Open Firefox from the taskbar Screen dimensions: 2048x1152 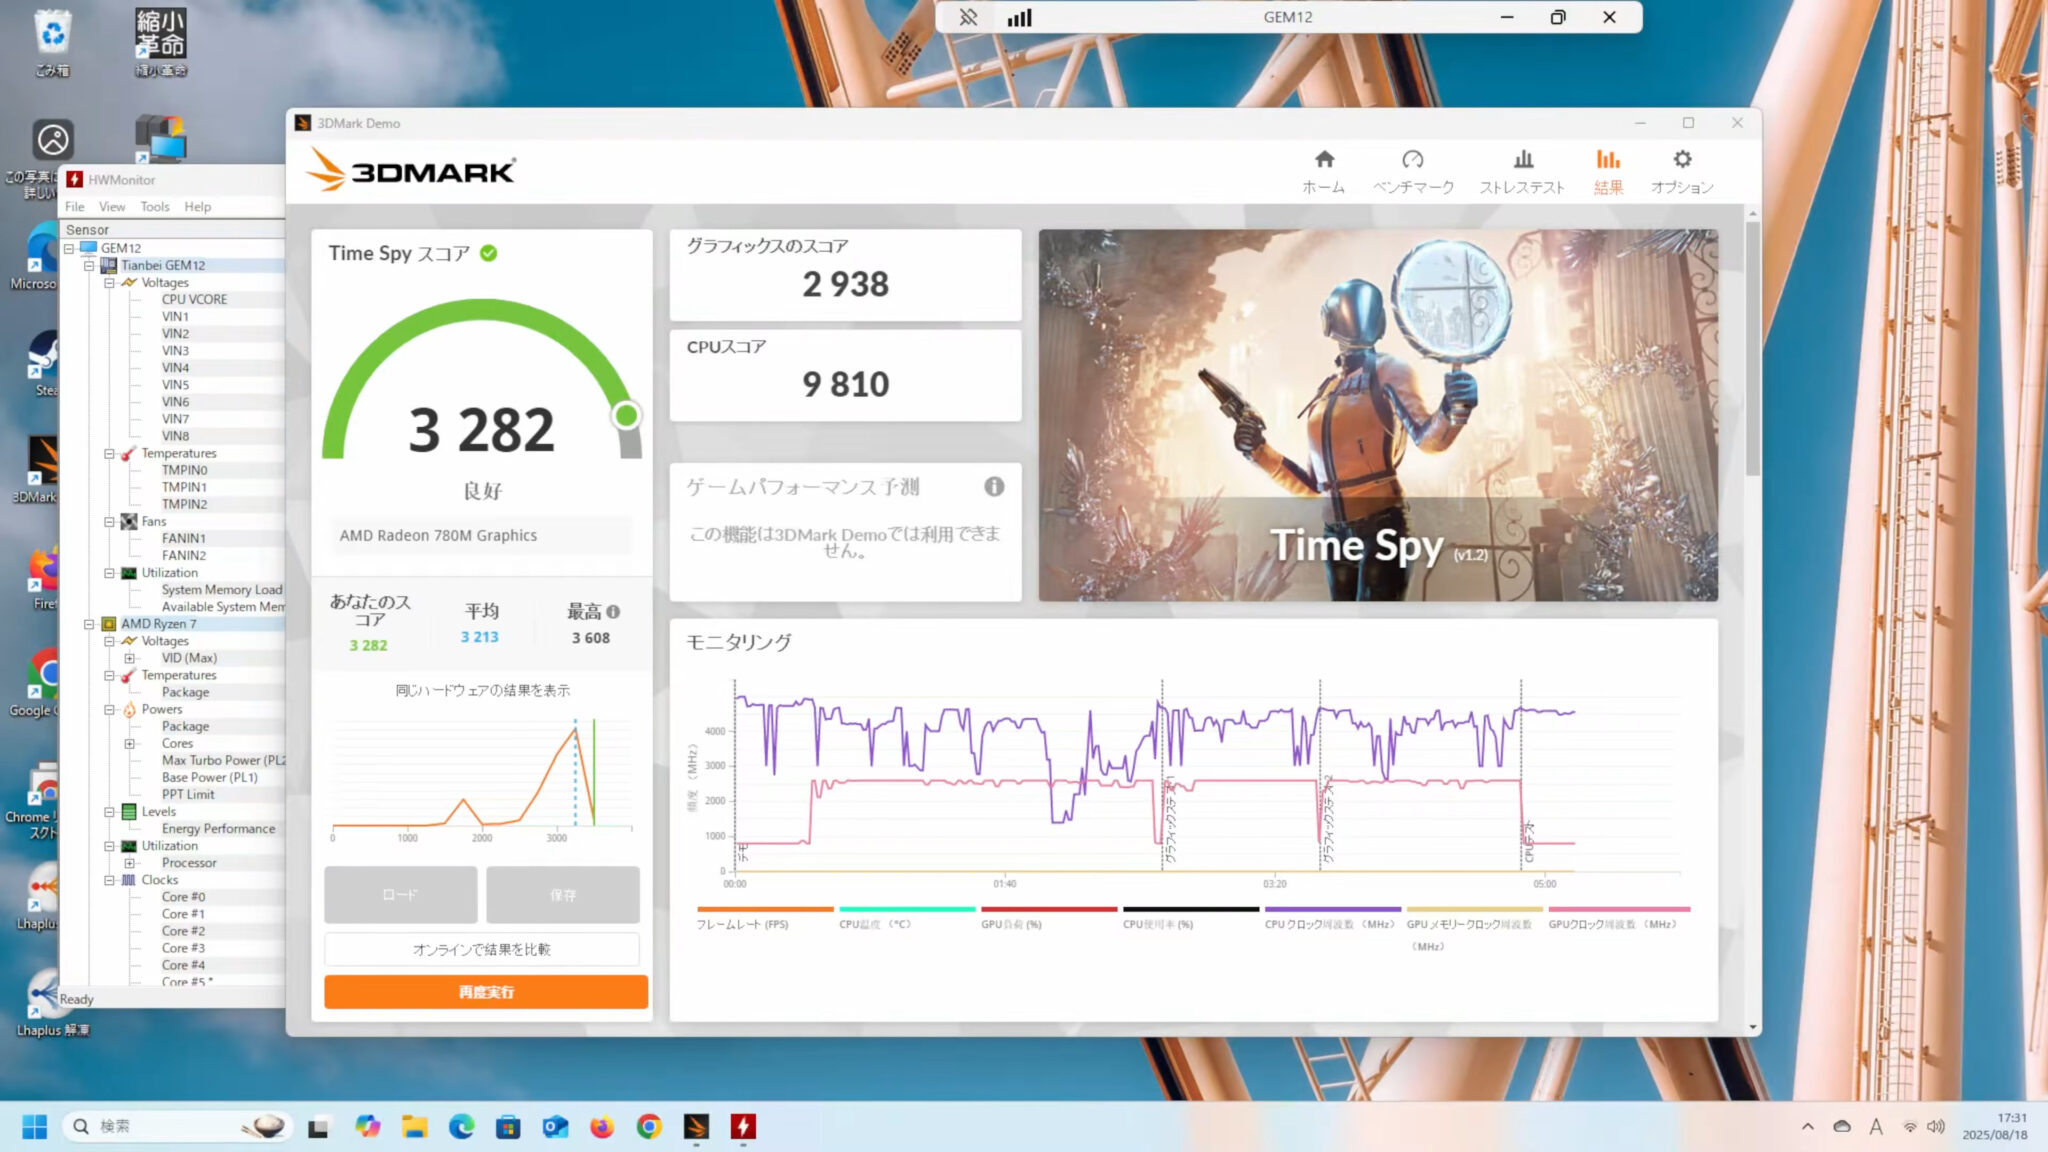click(x=602, y=1127)
